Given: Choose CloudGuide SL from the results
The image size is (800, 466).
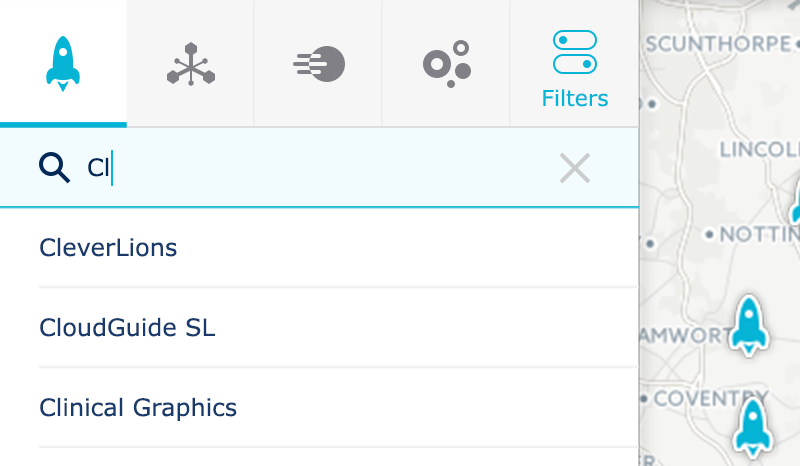Looking at the screenshot, I should click(127, 327).
